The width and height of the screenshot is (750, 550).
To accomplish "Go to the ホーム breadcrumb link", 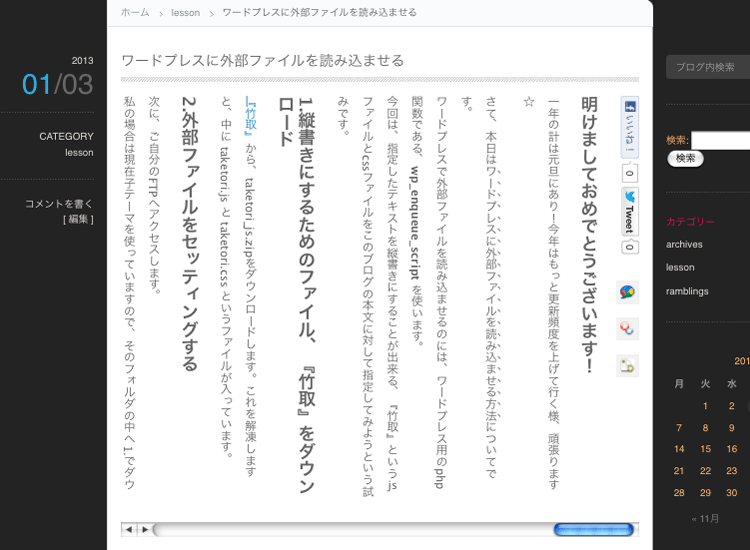I will click(x=135, y=12).
